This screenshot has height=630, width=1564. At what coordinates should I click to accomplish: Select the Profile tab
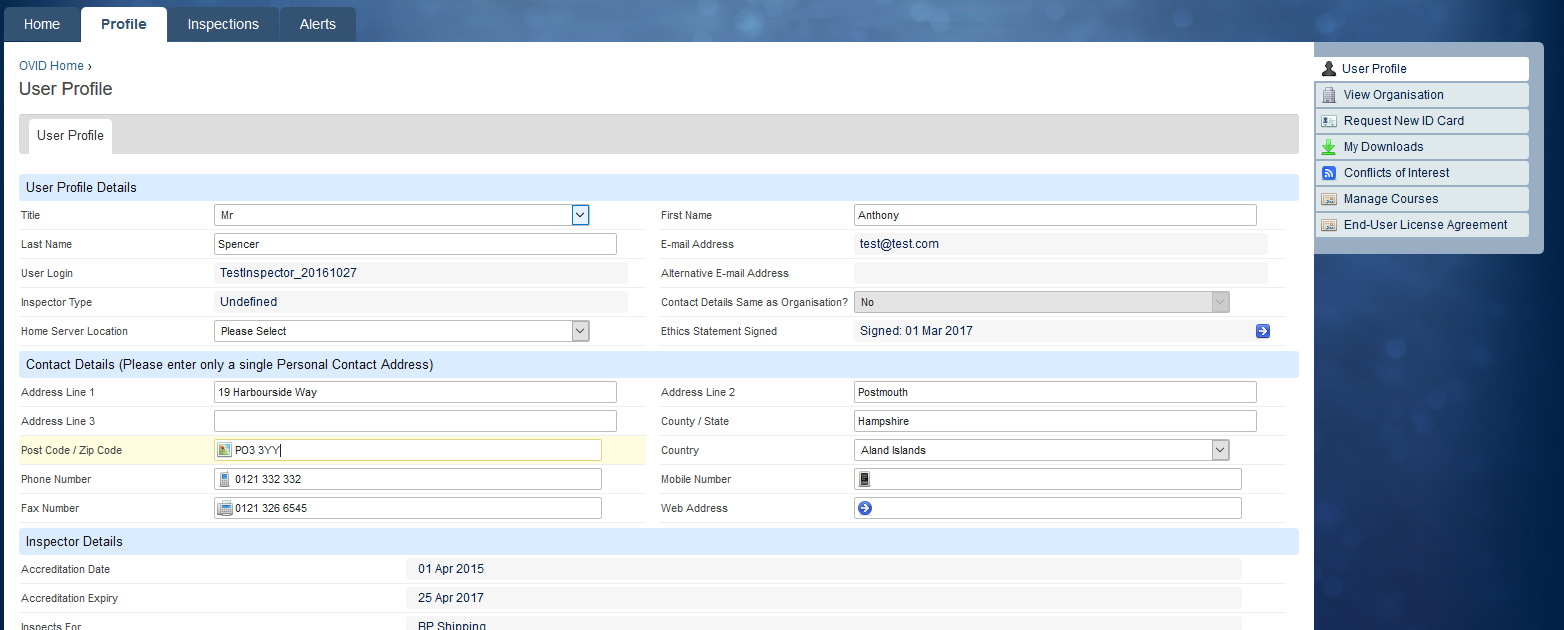click(x=124, y=24)
